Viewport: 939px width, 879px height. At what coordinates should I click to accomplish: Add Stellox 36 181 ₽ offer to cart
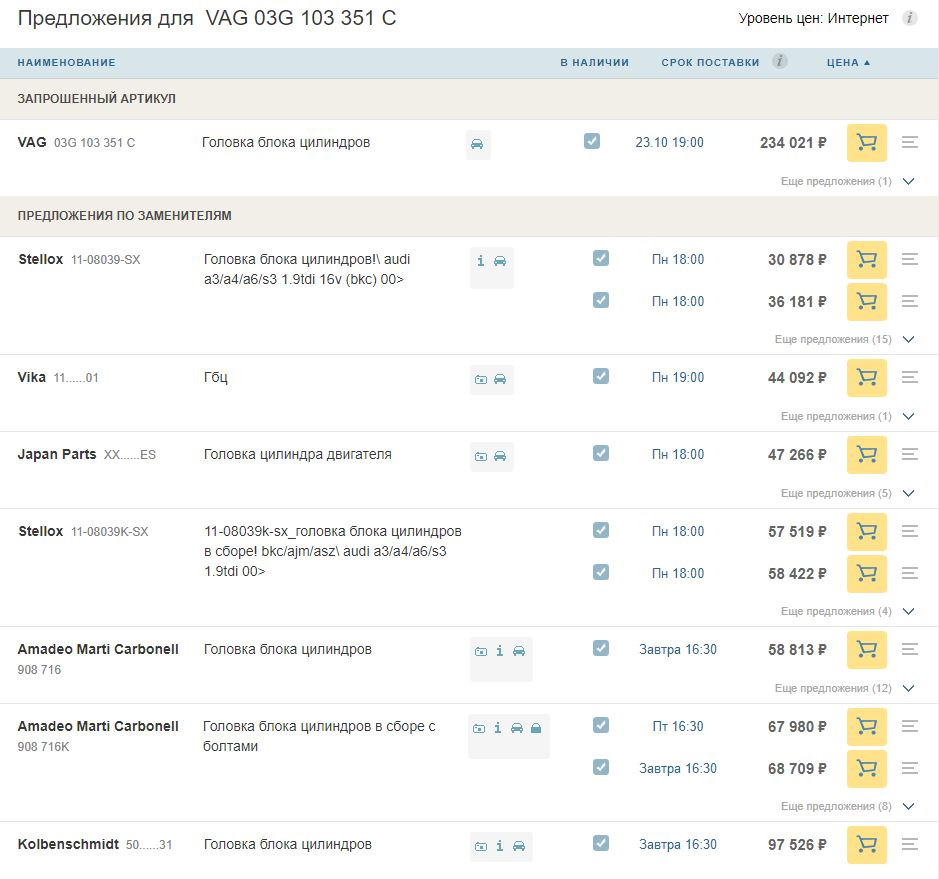[x=867, y=301]
